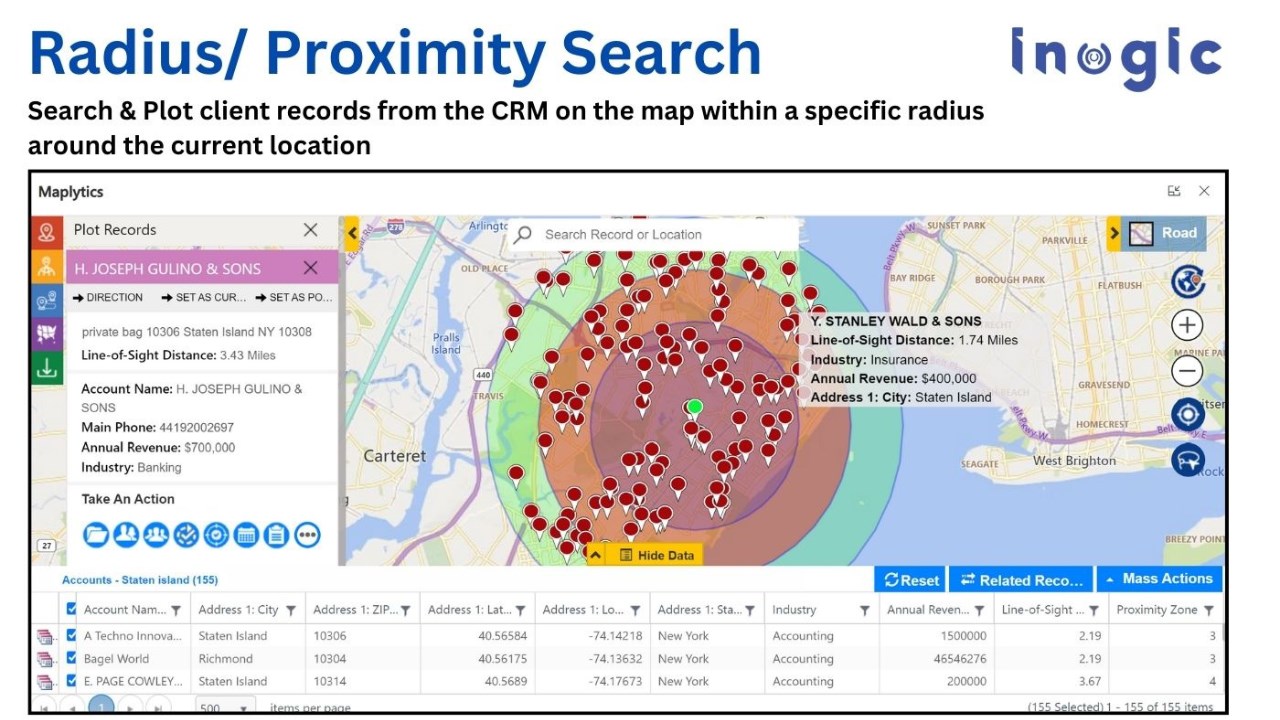Open more actions ellipsis icon

coord(307,535)
